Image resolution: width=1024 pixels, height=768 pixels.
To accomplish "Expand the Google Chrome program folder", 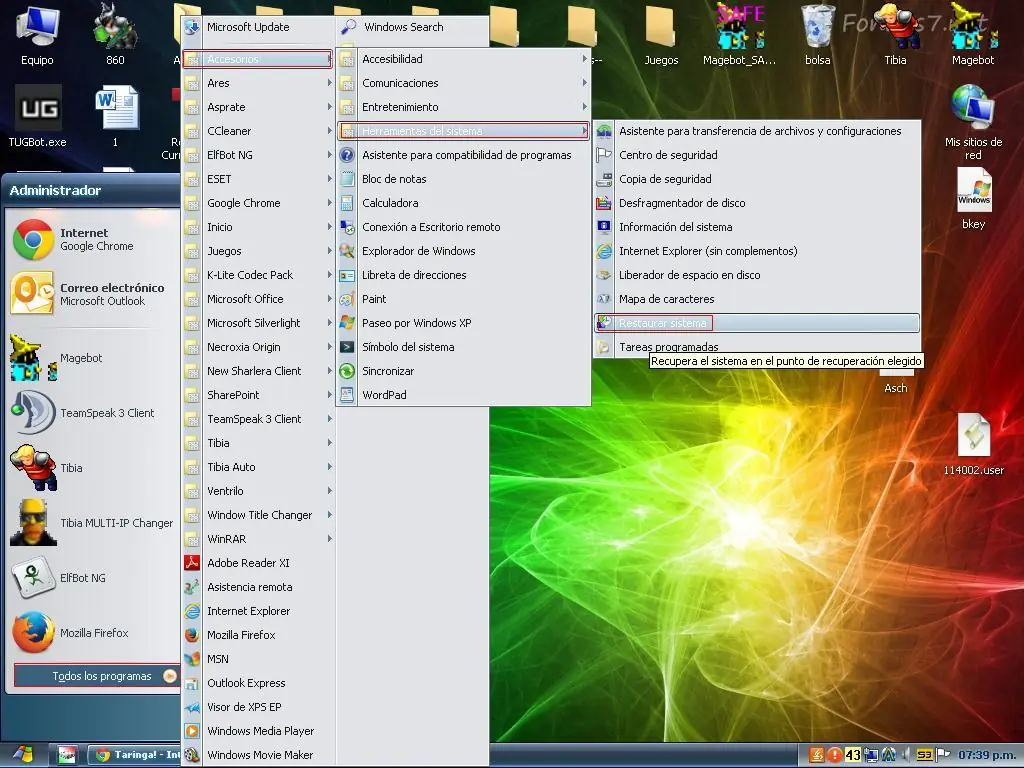I will [x=257, y=203].
